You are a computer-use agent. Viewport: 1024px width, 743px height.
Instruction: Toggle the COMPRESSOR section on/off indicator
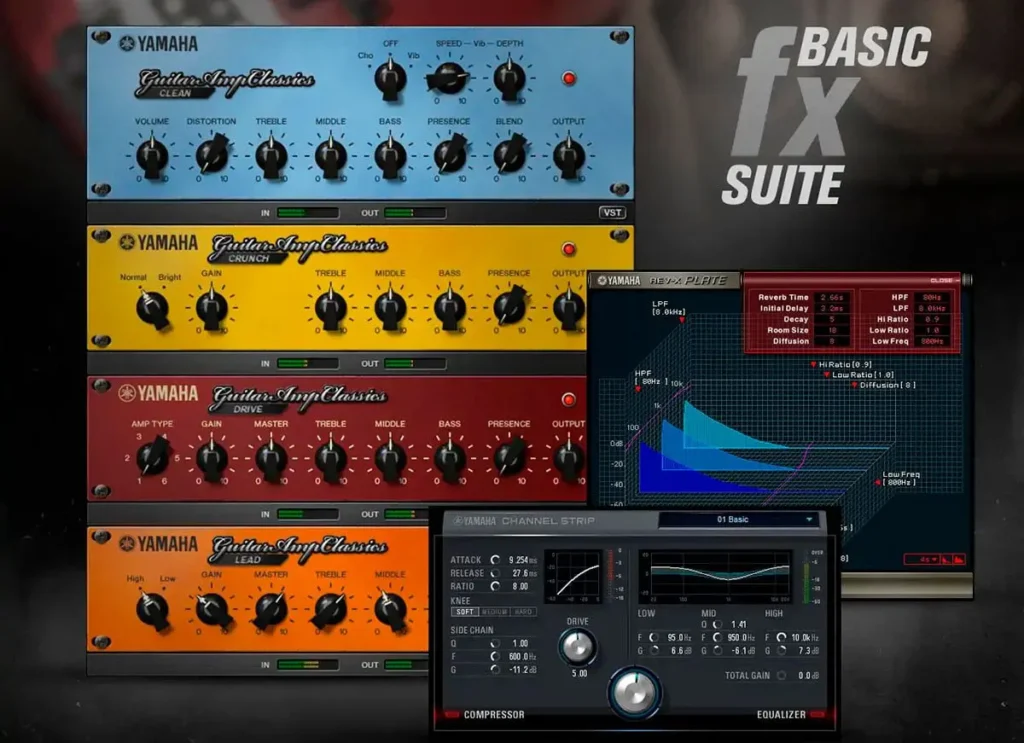(451, 715)
